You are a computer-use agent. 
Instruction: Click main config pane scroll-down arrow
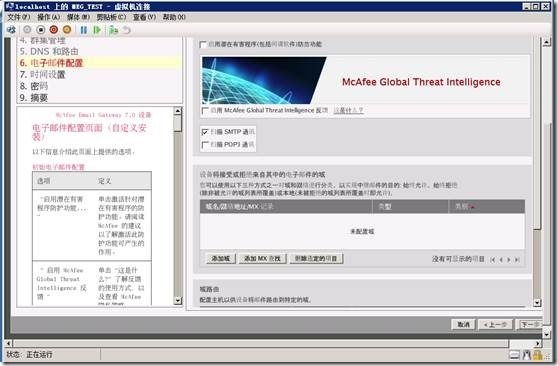click(x=537, y=303)
